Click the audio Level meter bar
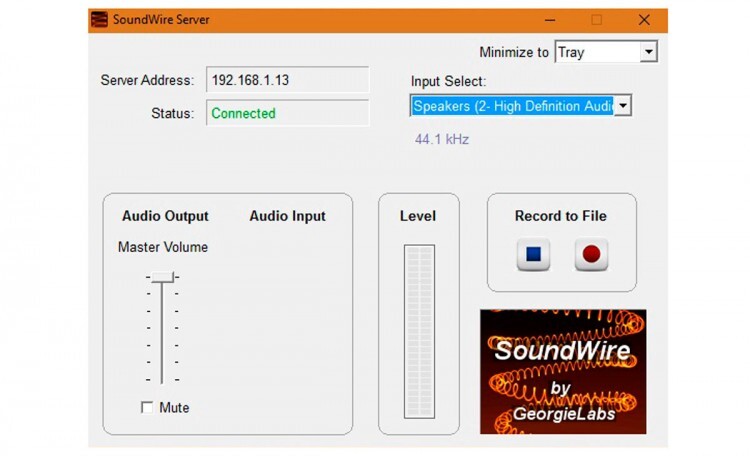The image size is (750, 456). pyautogui.click(x=419, y=331)
